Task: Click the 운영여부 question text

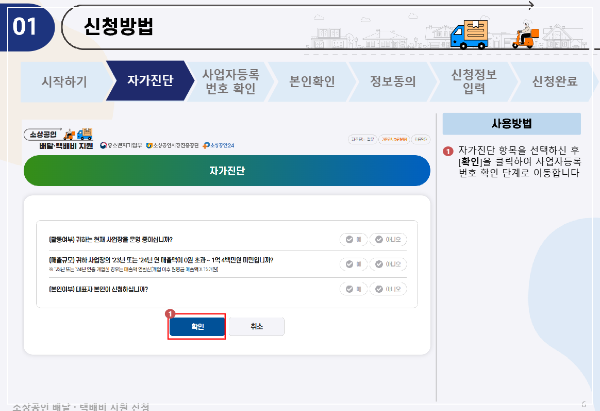Action: (111, 240)
